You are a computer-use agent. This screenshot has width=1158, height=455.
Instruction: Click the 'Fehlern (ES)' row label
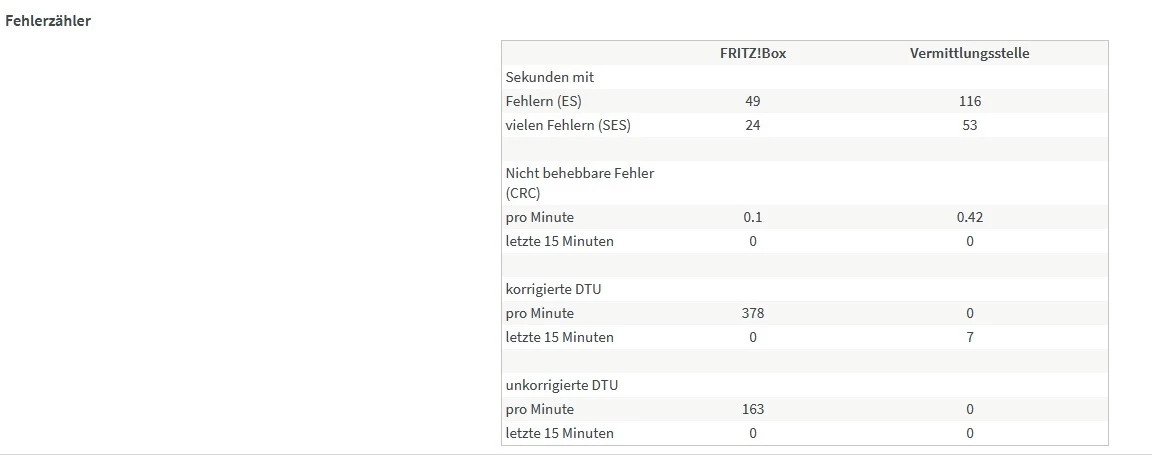coord(544,101)
